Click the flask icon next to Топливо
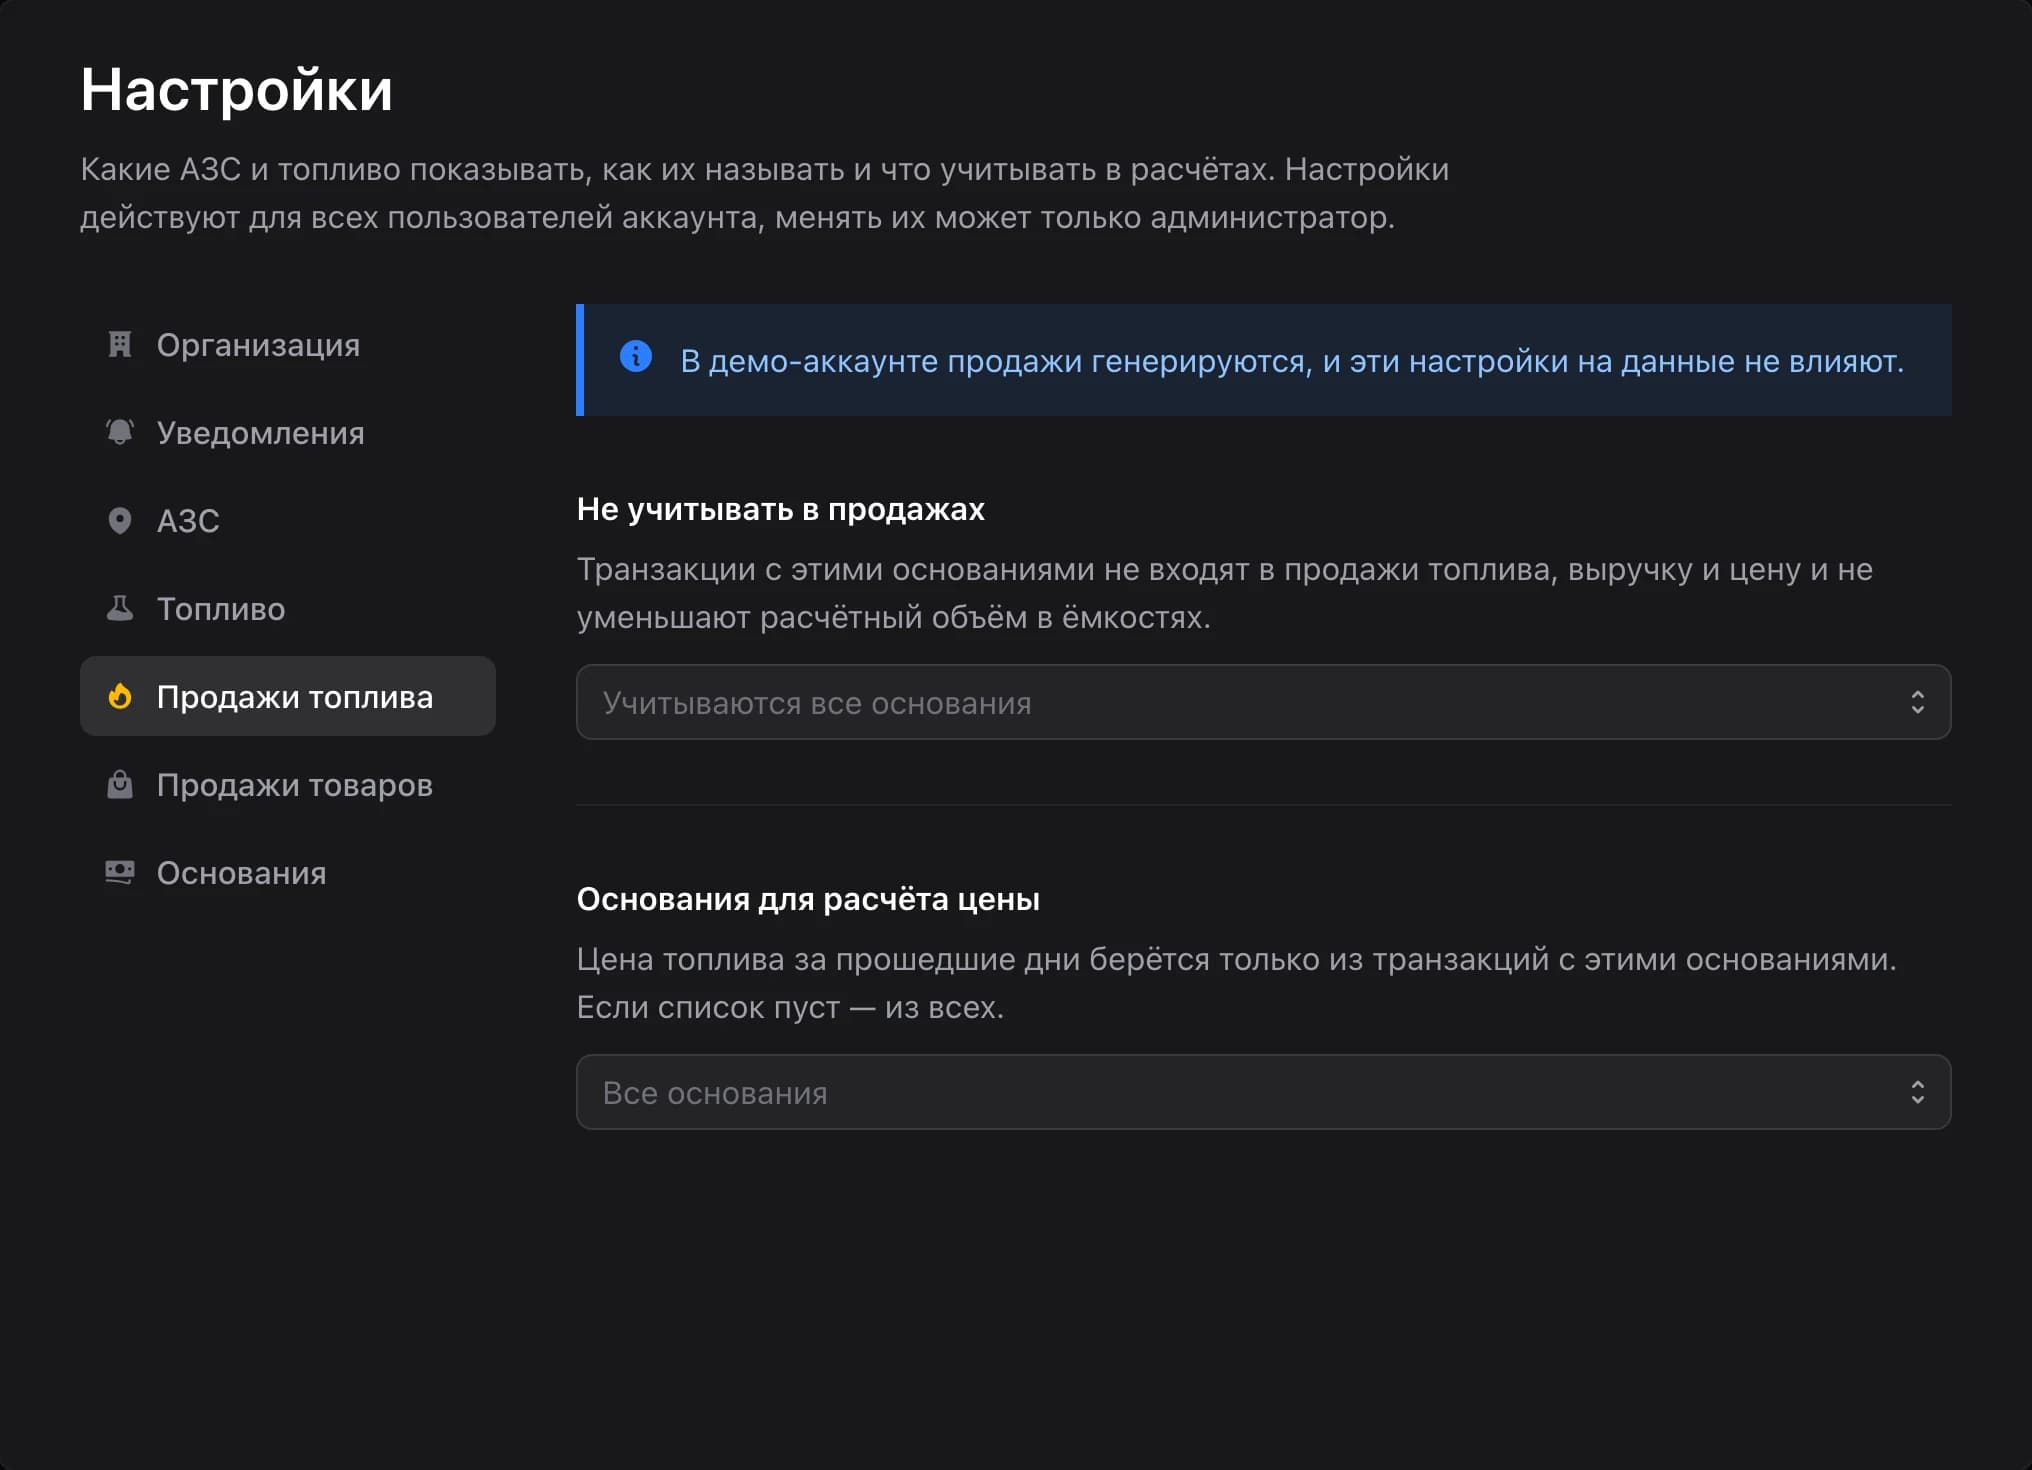Viewport: 2032px width, 1470px height. click(x=120, y=609)
